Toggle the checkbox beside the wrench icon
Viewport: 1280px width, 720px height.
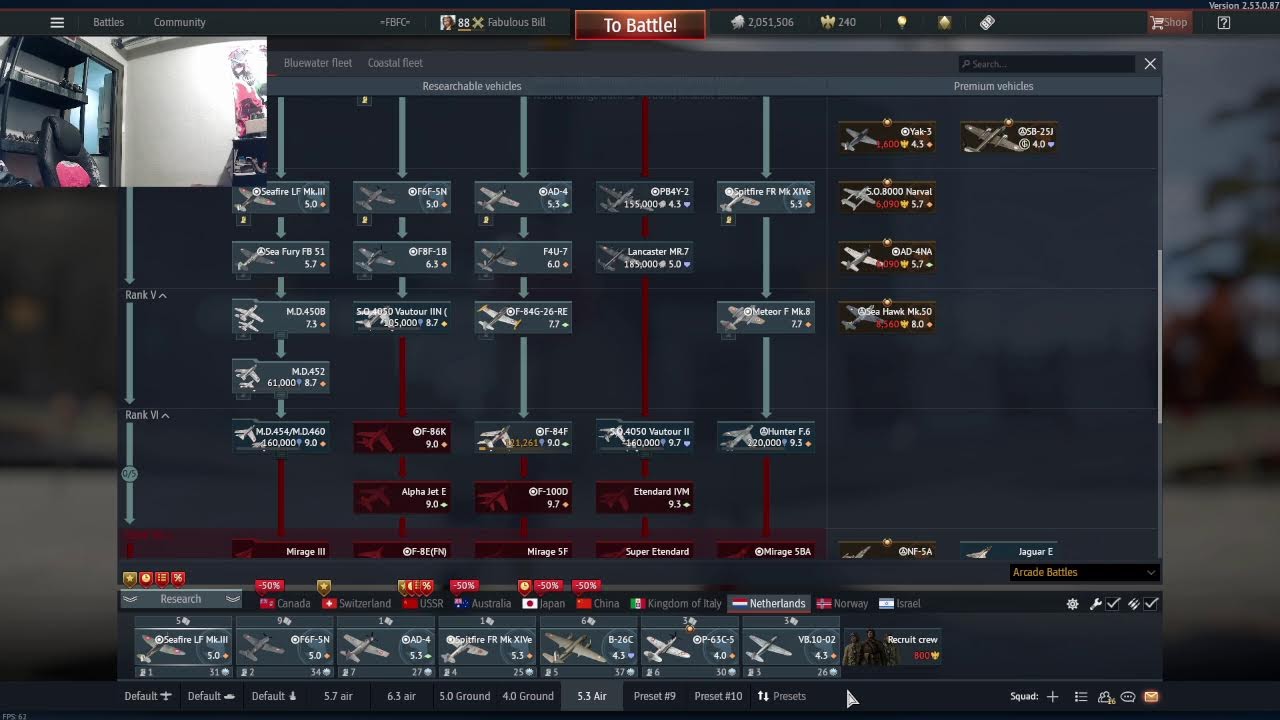[1112, 604]
